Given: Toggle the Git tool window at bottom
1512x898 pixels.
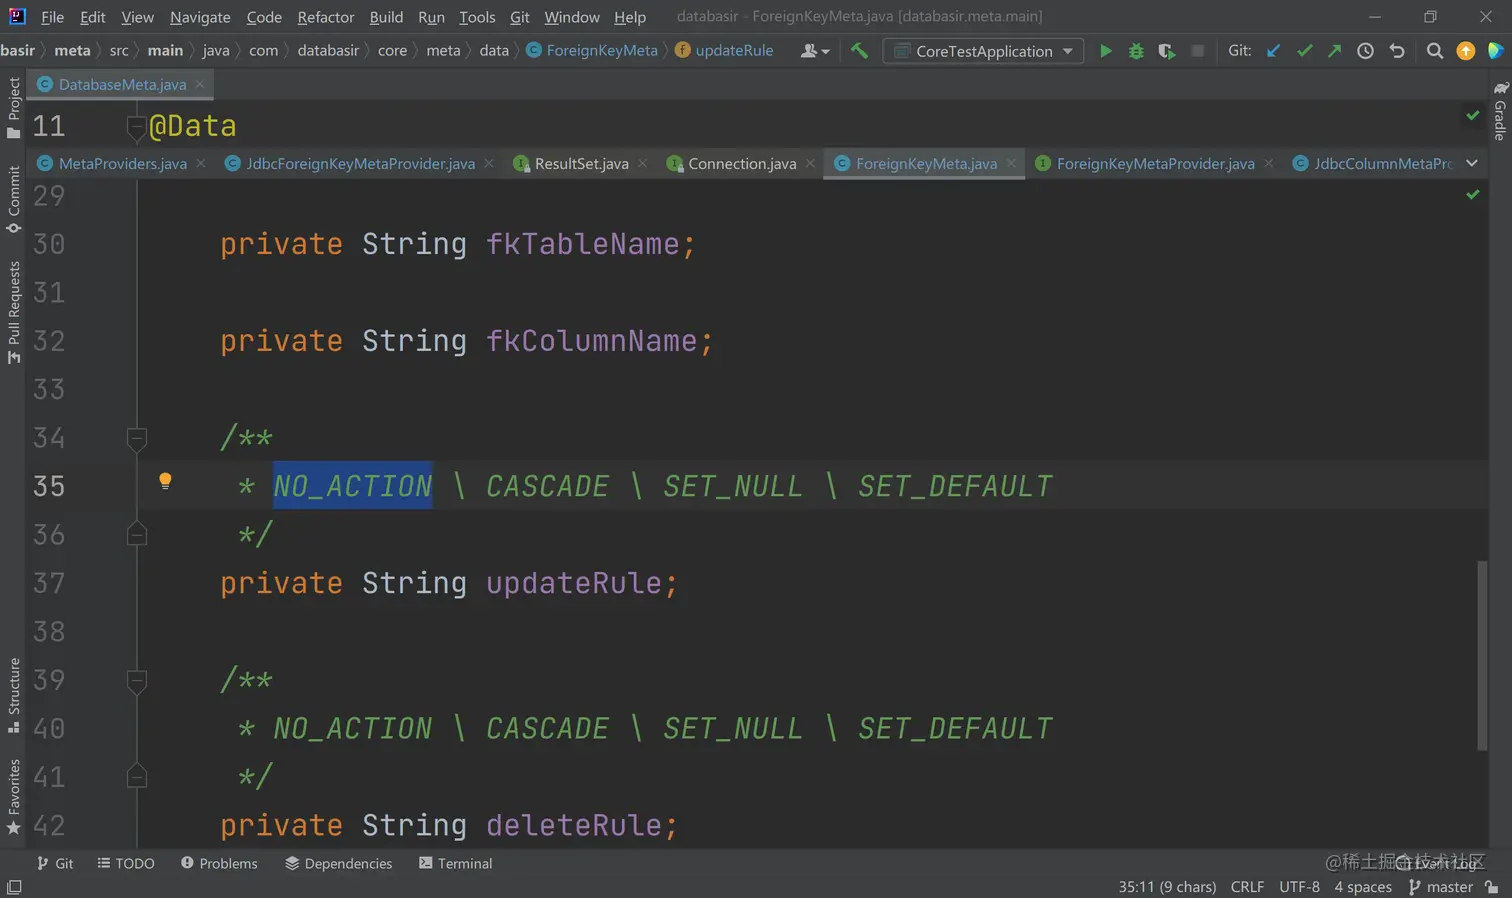Looking at the screenshot, I should (x=55, y=863).
